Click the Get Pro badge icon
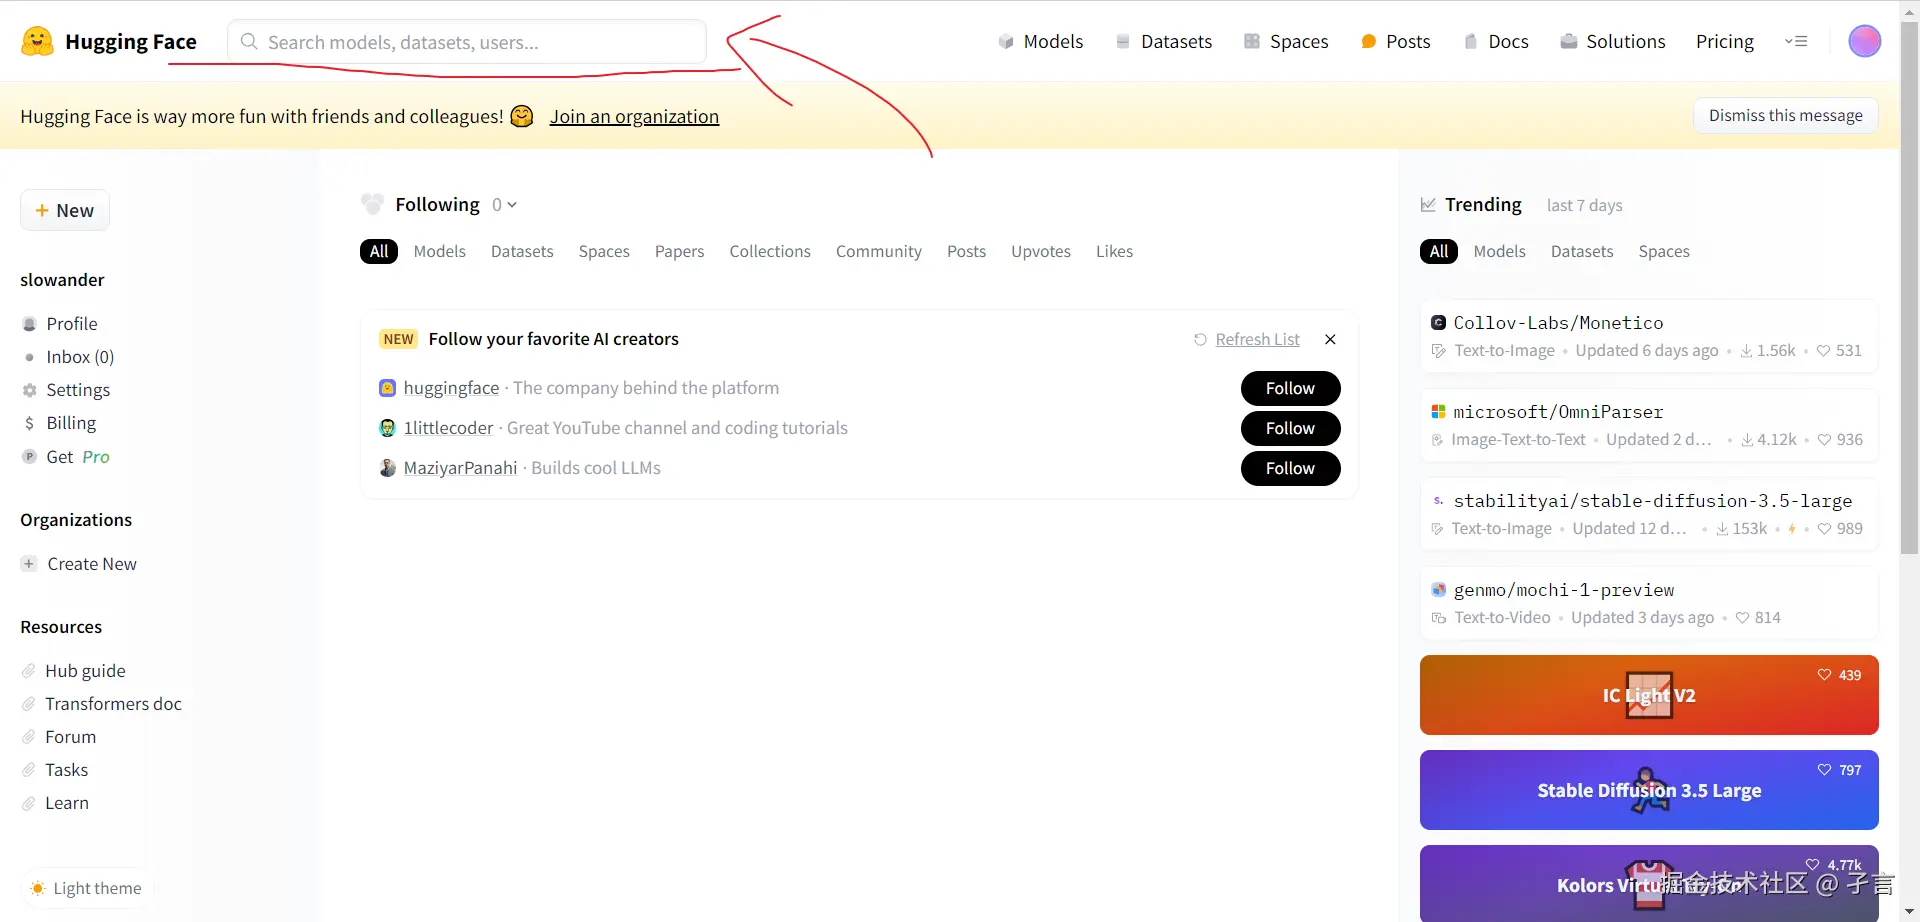This screenshot has height=922, width=1920. point(29,456)
